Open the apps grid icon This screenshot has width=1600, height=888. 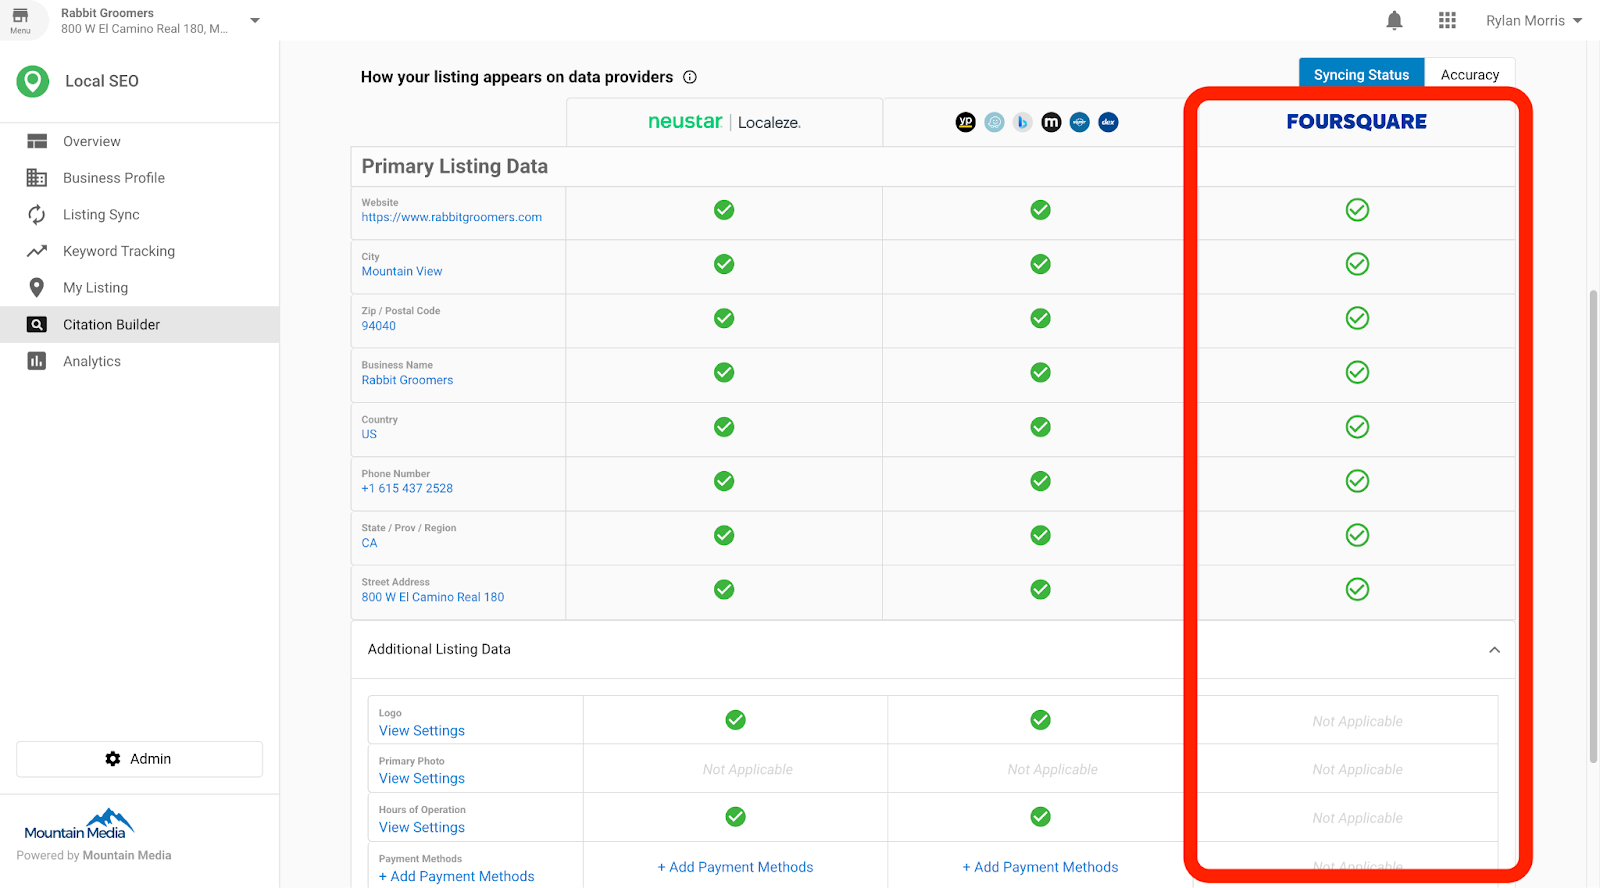point(1447,21)
